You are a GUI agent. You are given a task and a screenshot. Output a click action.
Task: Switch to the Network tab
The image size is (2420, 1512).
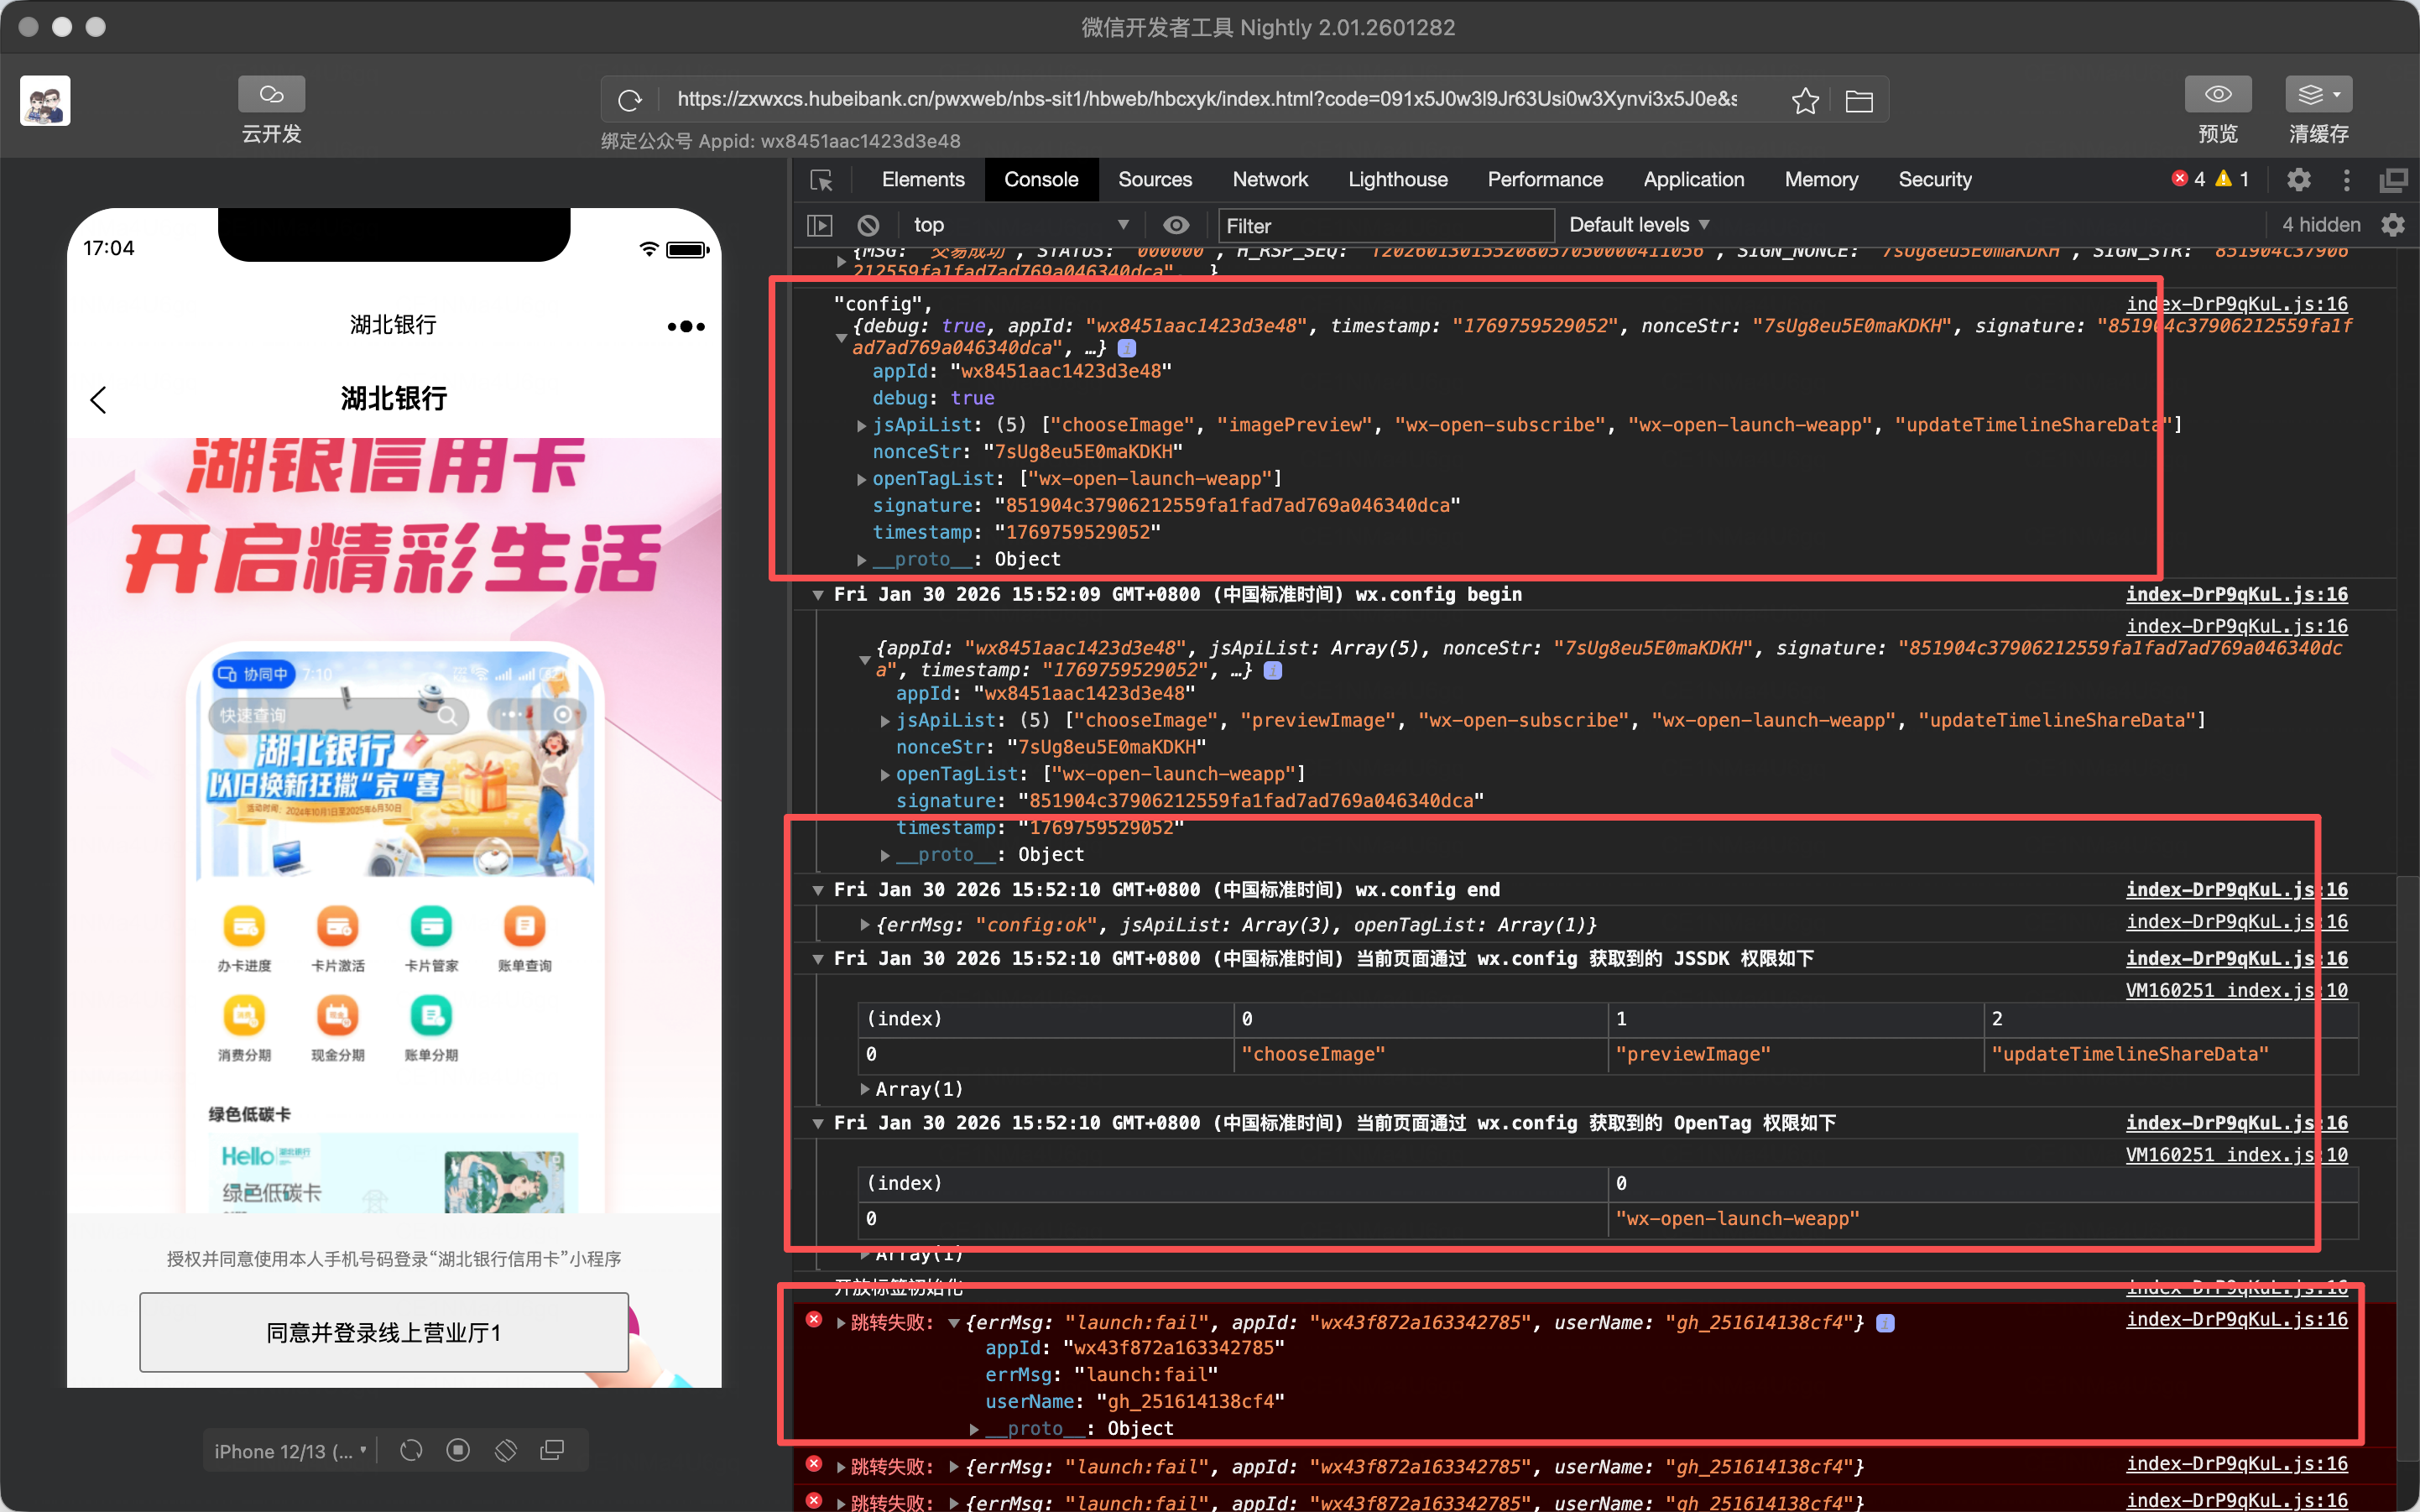tap(1269, 180)
